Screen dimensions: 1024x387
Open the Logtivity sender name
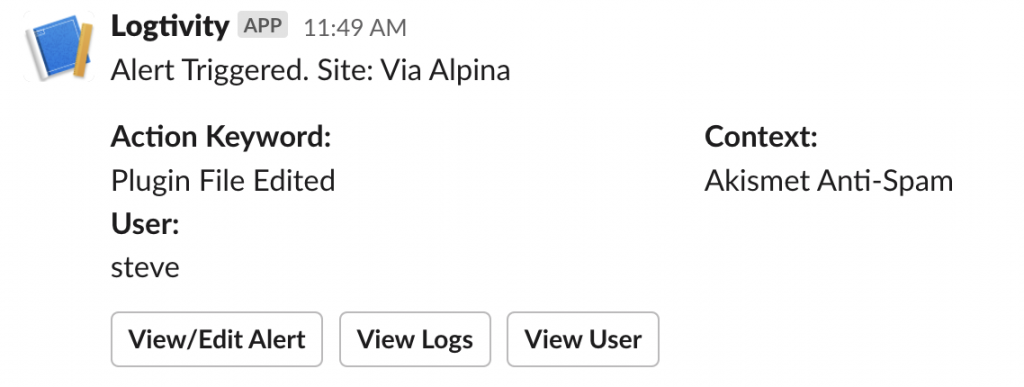[x=170, y=26]
